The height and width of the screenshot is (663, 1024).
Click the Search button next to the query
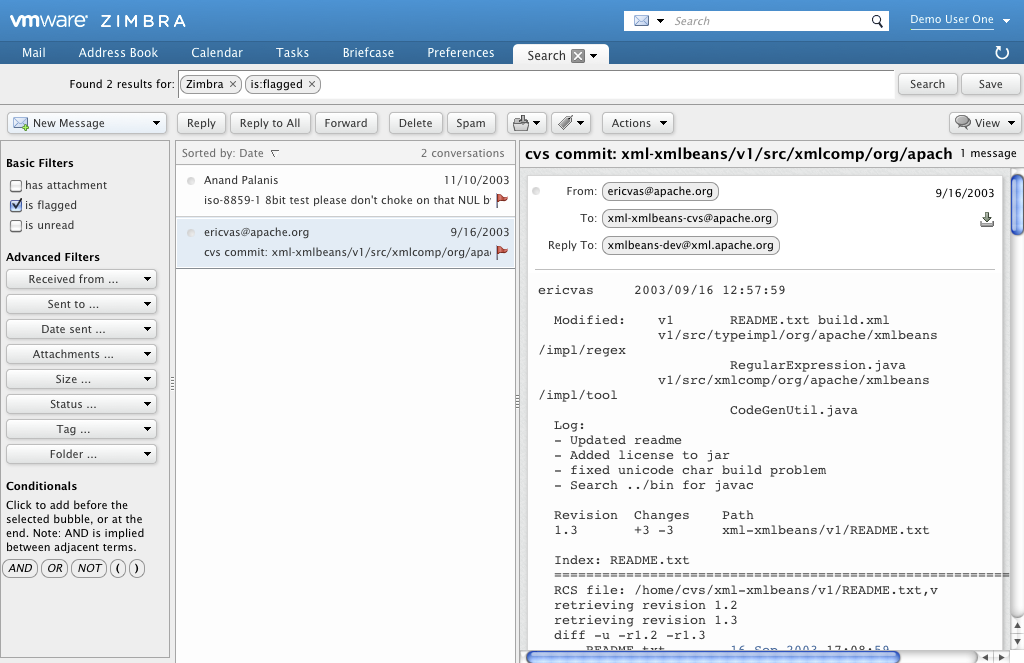tap(927, 84)
